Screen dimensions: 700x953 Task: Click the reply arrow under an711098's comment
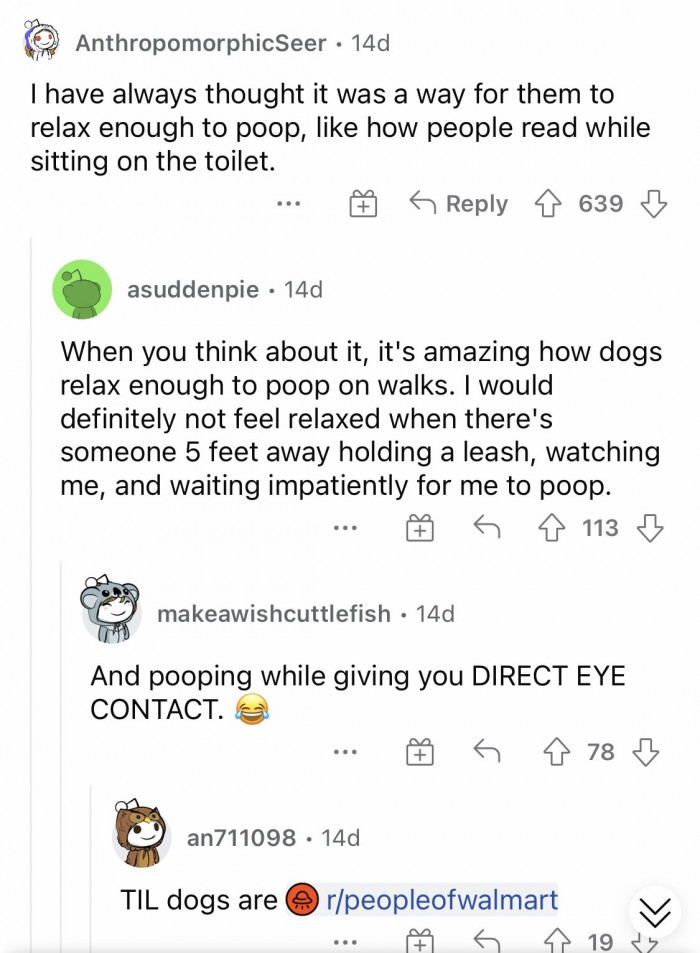pyautogui.click(x=487, y=940)
